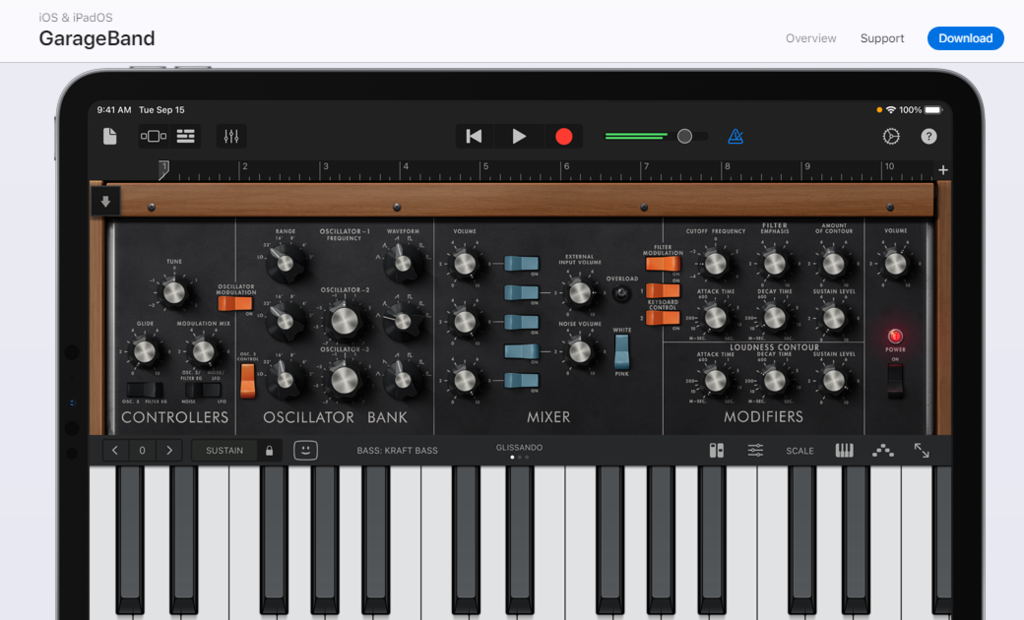Click the Modulation Mix knob
Image resolution: width=1024 pixels, height=620 pixels.
click(x=203, y=352)
